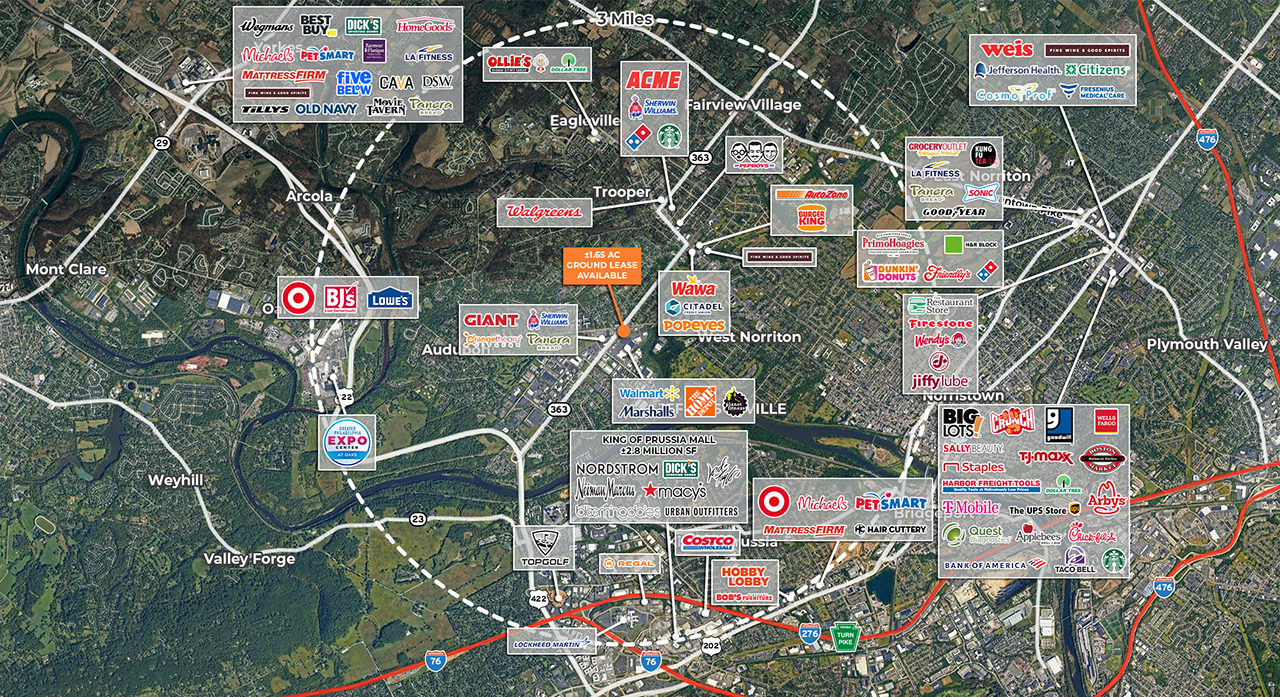Viewport: 1280px width, 697px height.
Task: Select The Home Depot logo
Action: pyautogui.click(x=698, y=402)
